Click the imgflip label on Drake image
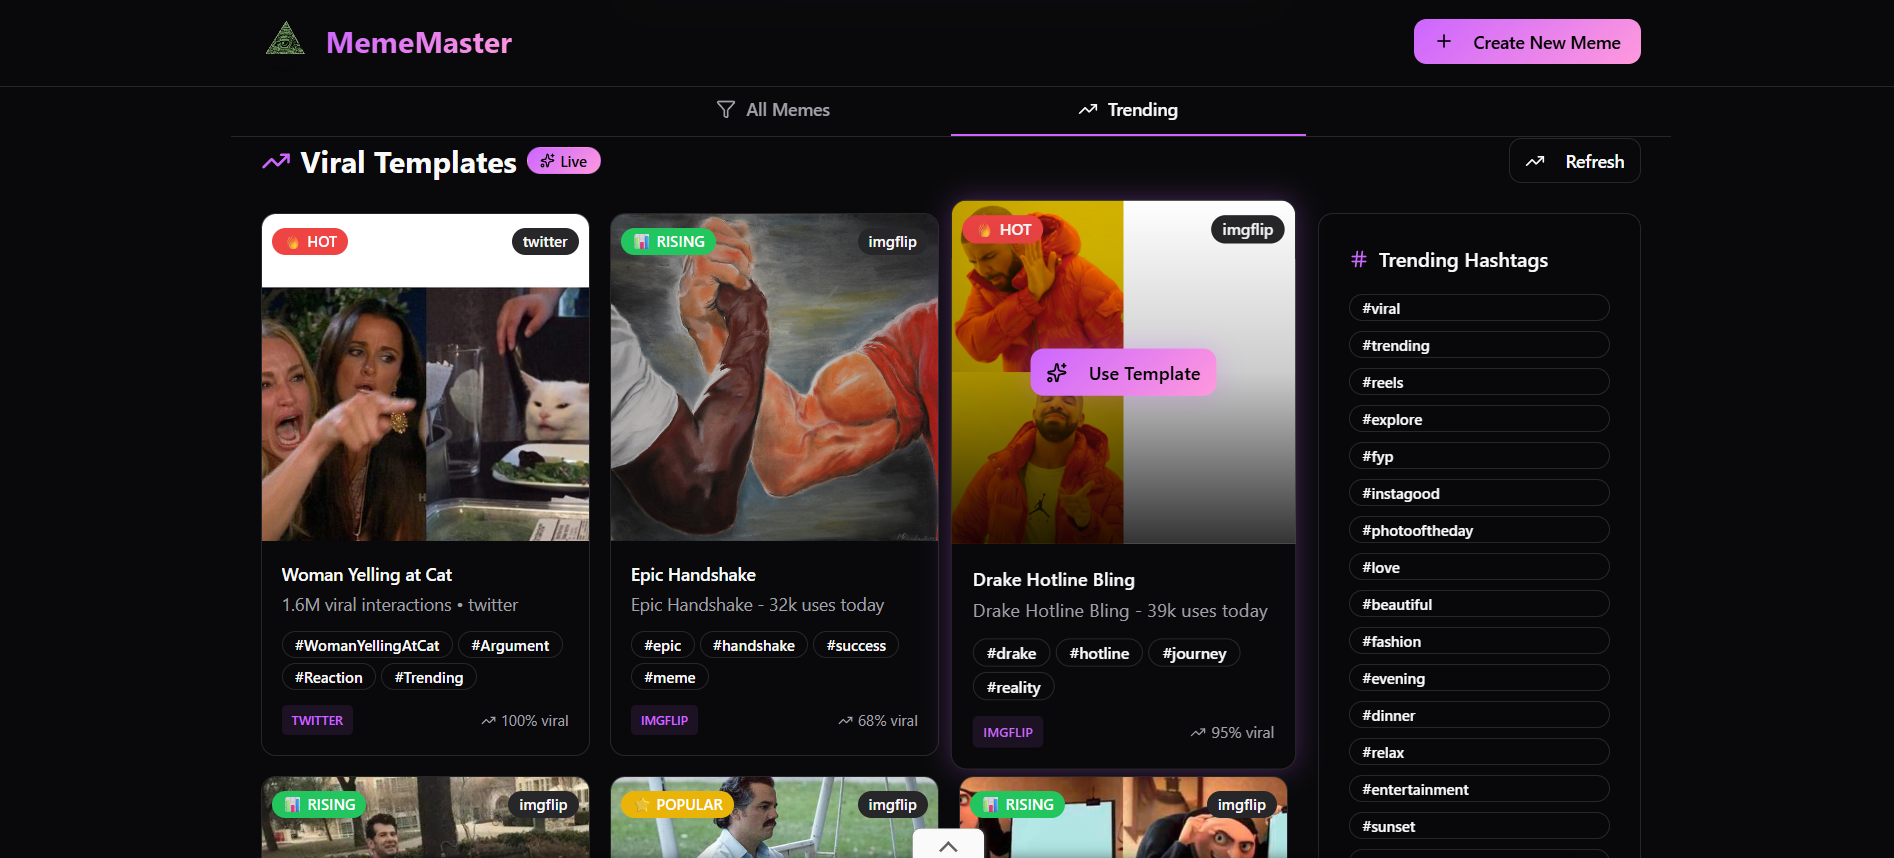1894x858 pixels. [x=1248, y=230]
